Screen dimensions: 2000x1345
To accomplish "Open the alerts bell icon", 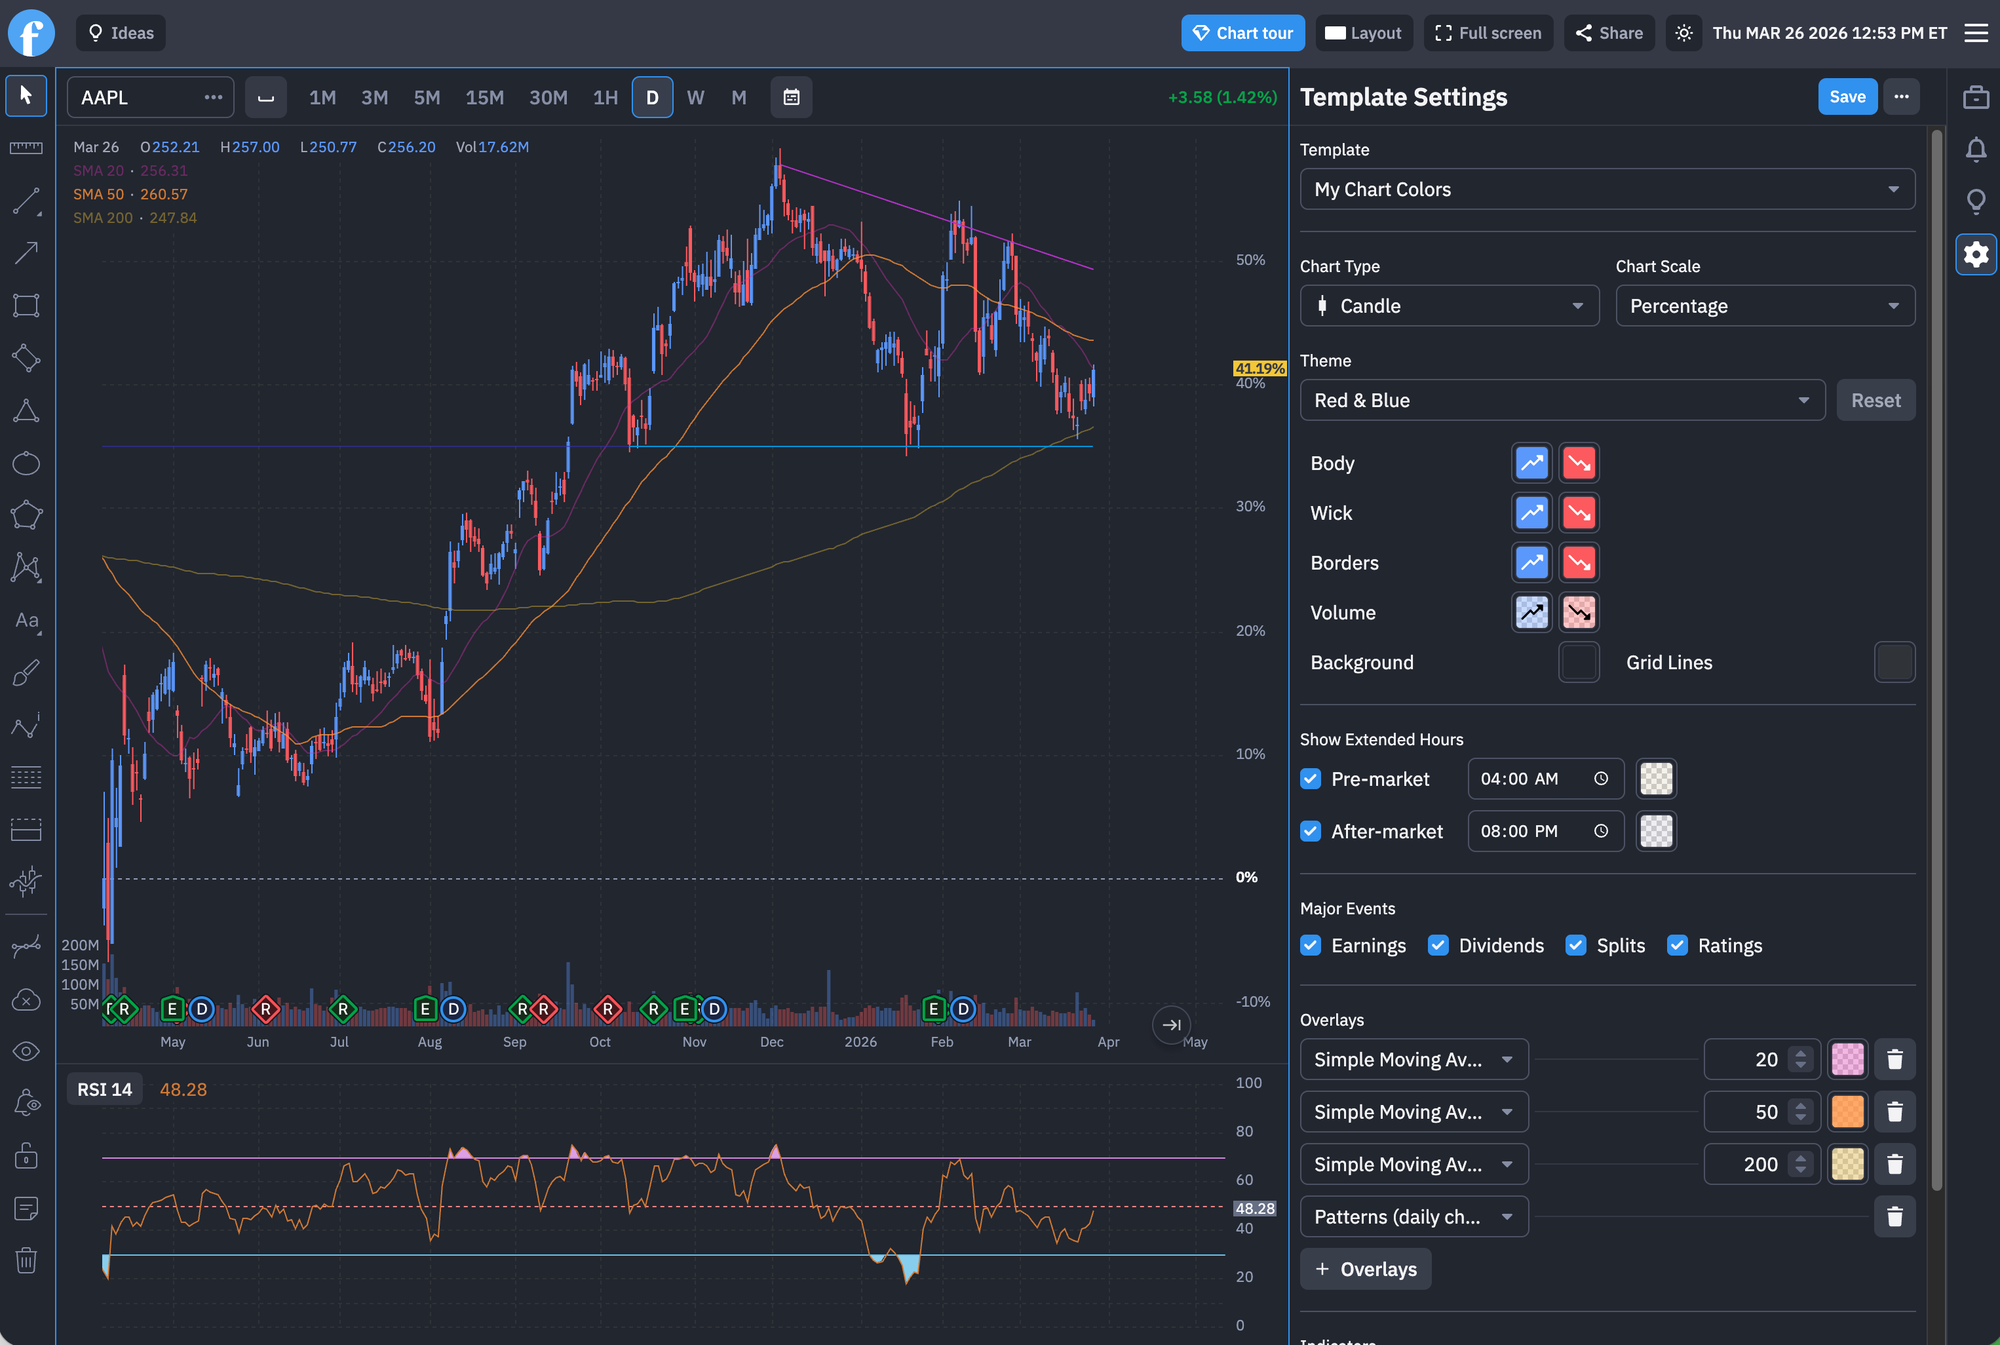I will [1975, 150].
